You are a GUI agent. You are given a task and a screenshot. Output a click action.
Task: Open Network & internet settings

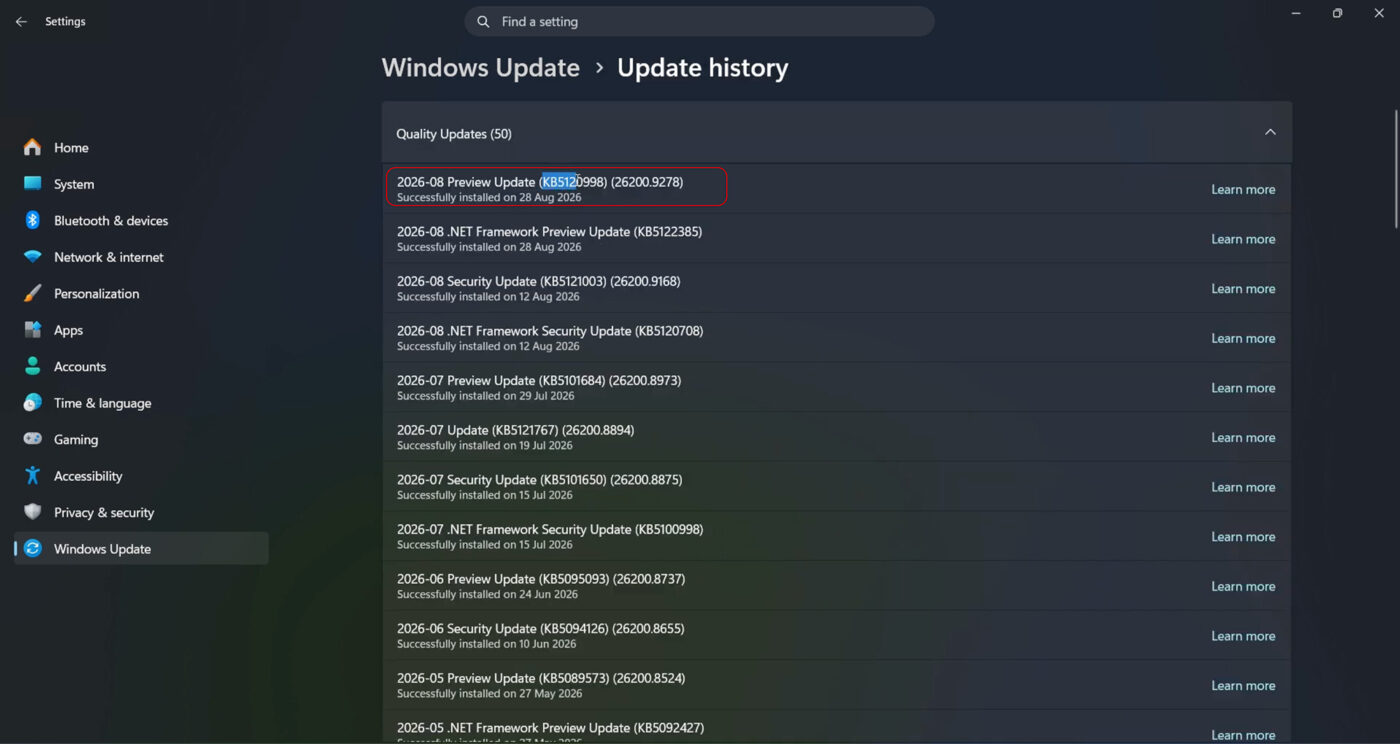click(141, 257)
